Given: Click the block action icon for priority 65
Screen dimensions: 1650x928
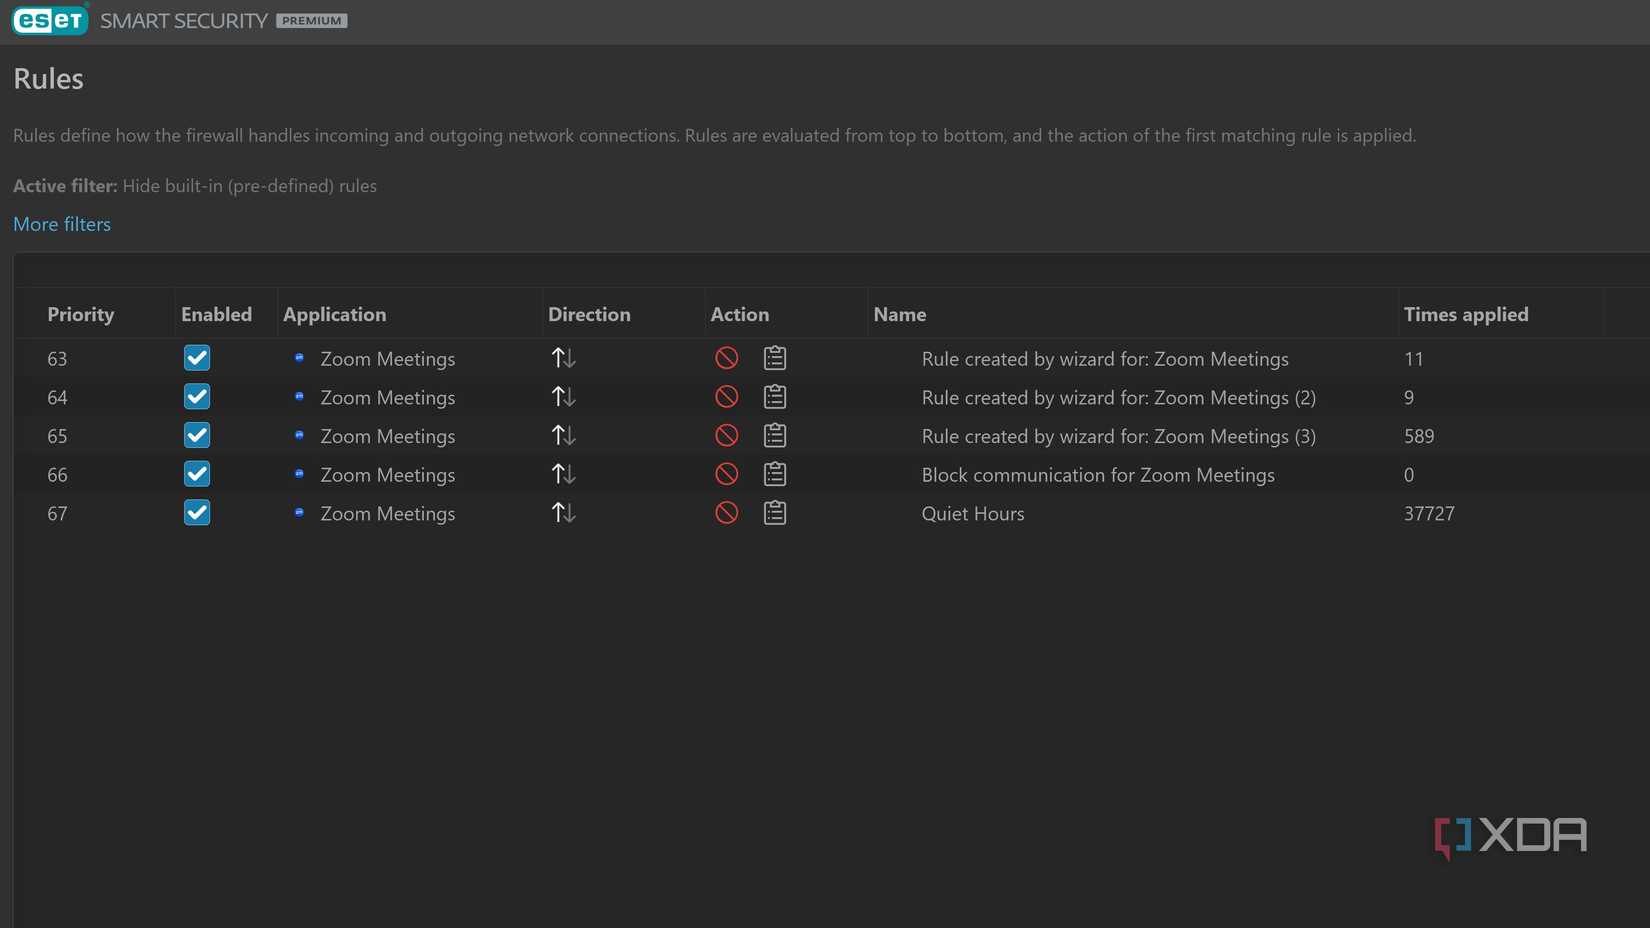Looking at the screenshot, I should [x=727, y=435].
